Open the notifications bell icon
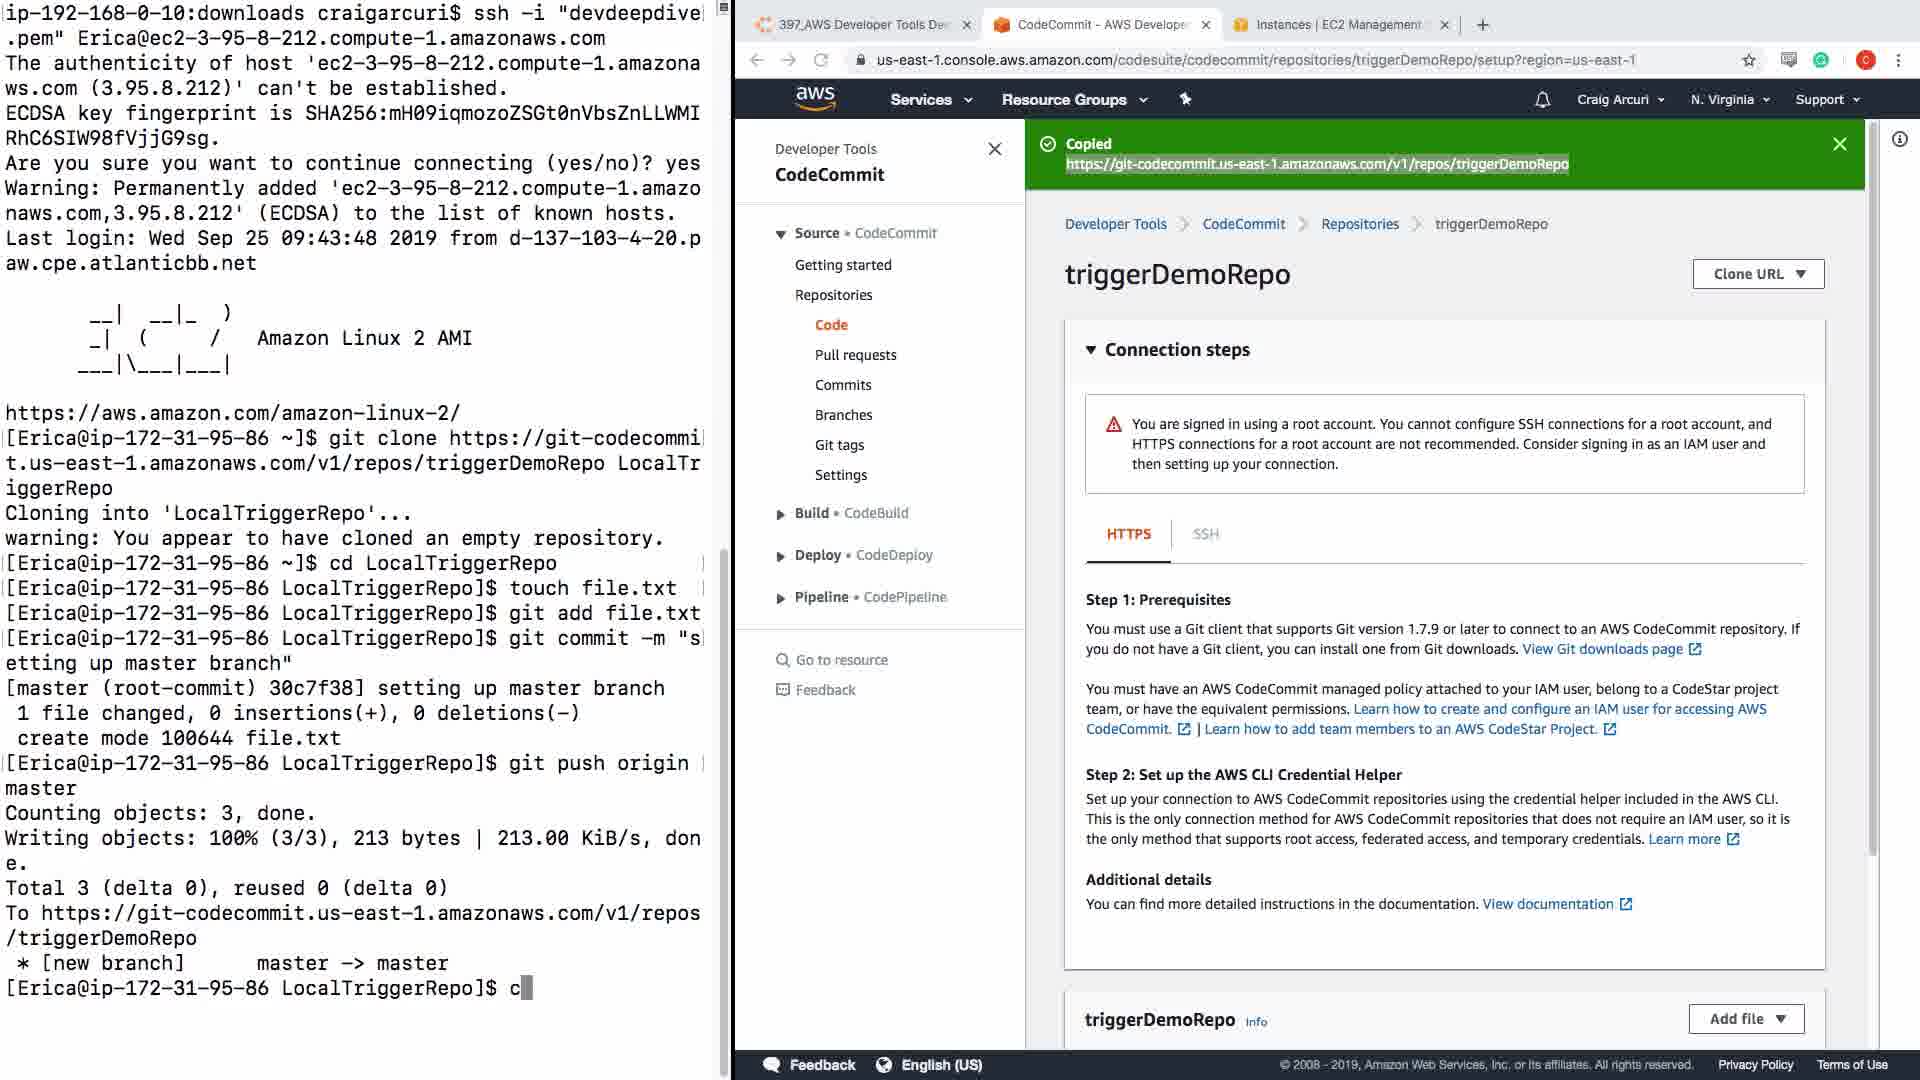The width and height of the screenshot is (1920, 1080). tap(1542, 99)
